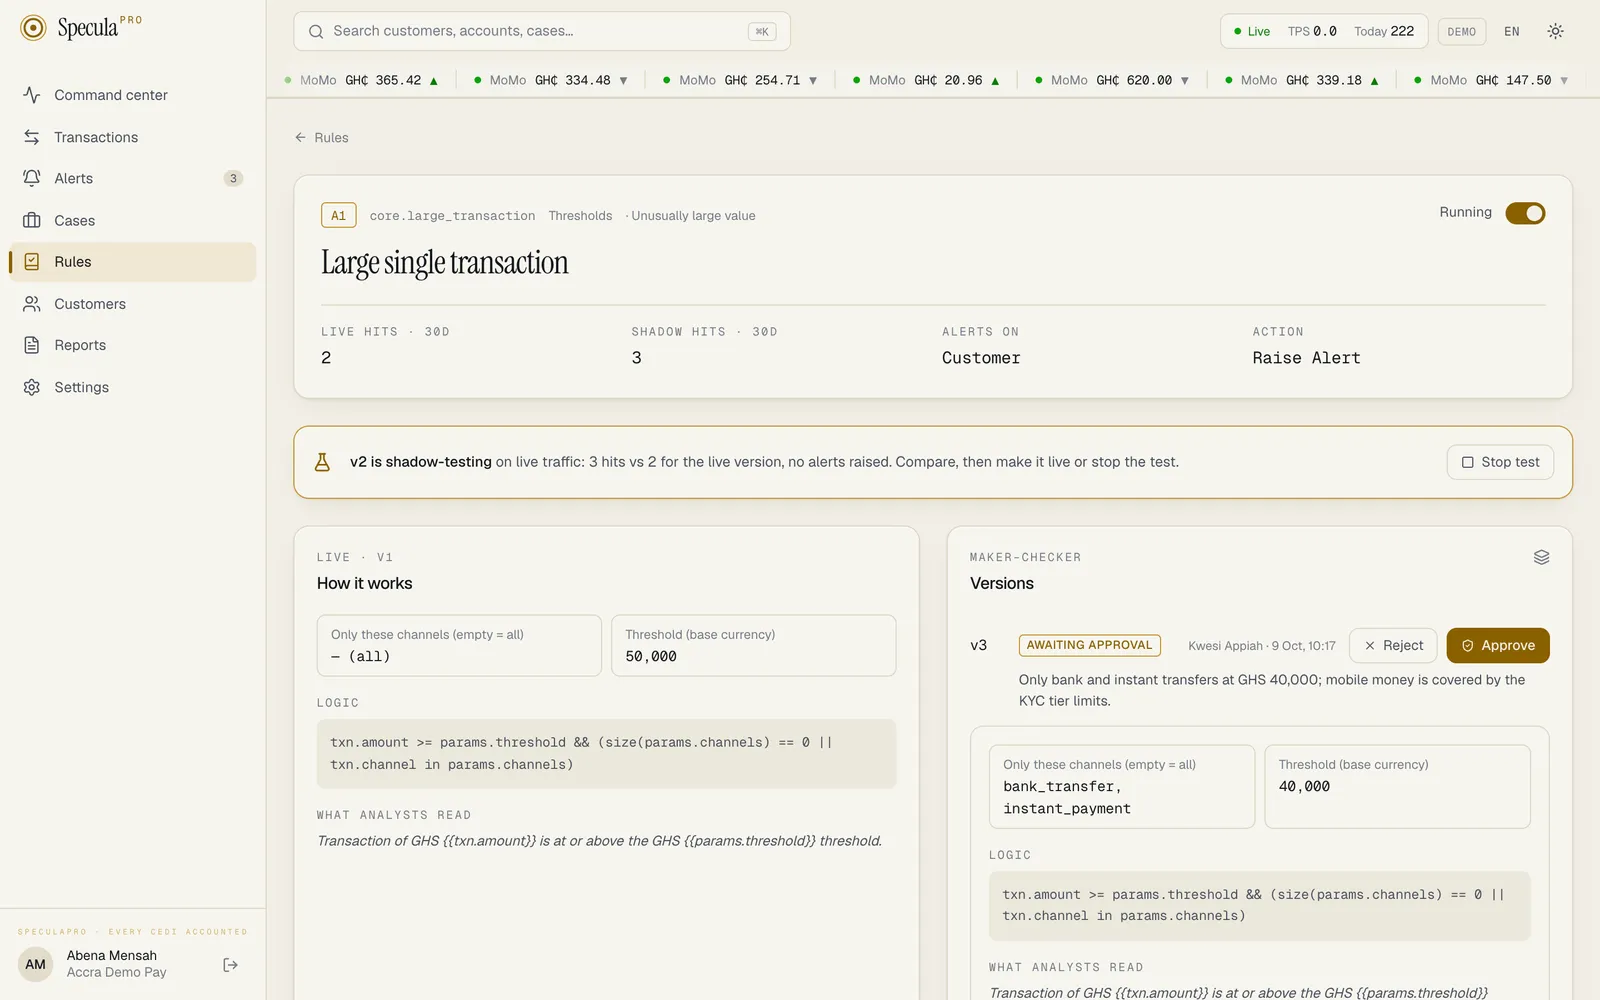The width and height of the screenshot is (1600, 1000).
Task: Click the Thresholds category label
Action: tap(580, 216)
